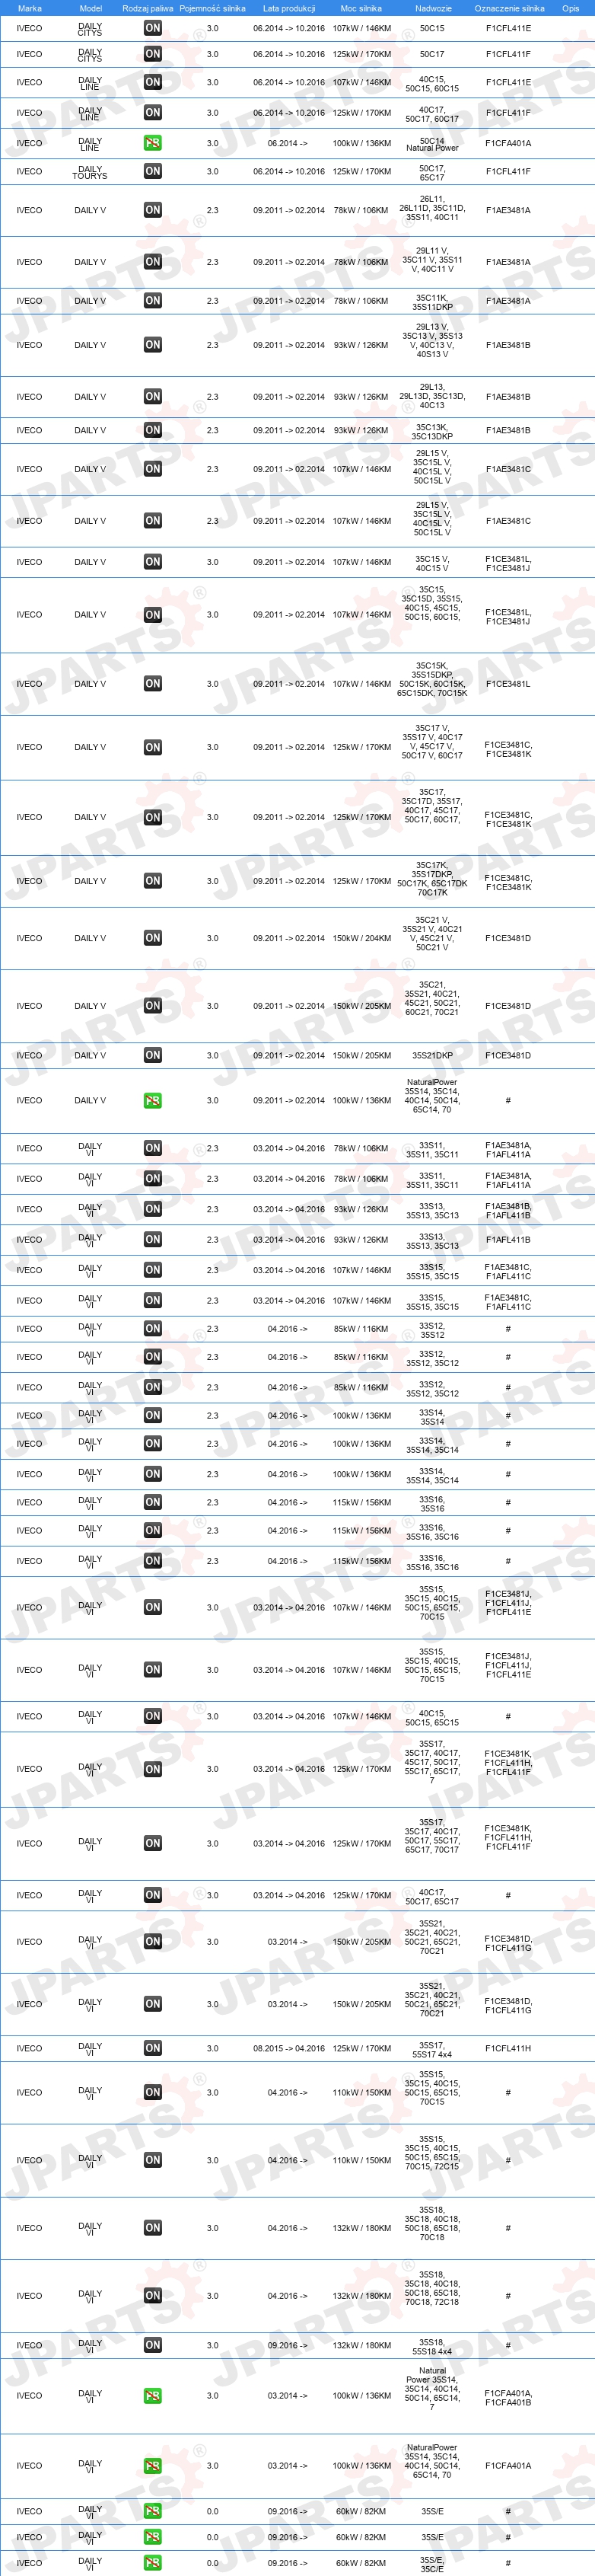This screenshot has width=595, height=2576.
Task: Click the 29L13 V, 35C13 V body cell
Action: [432, 340]
